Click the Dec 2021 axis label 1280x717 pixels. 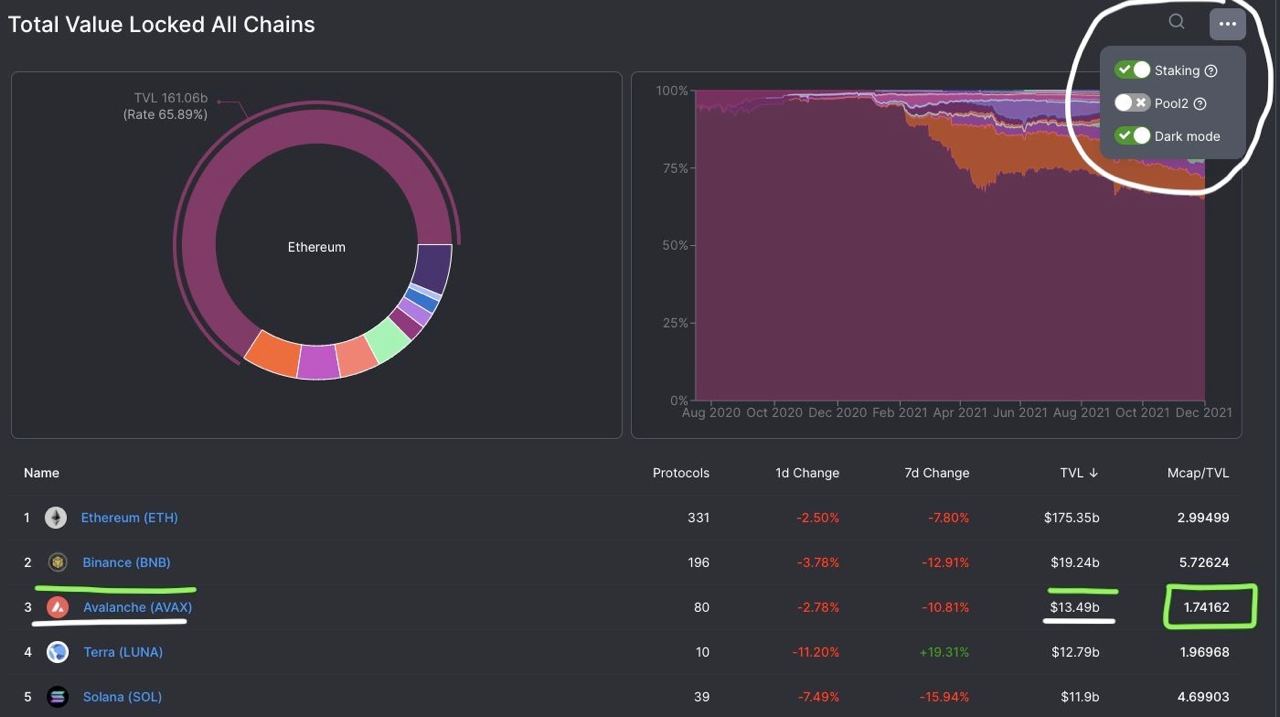(1203, 412)
